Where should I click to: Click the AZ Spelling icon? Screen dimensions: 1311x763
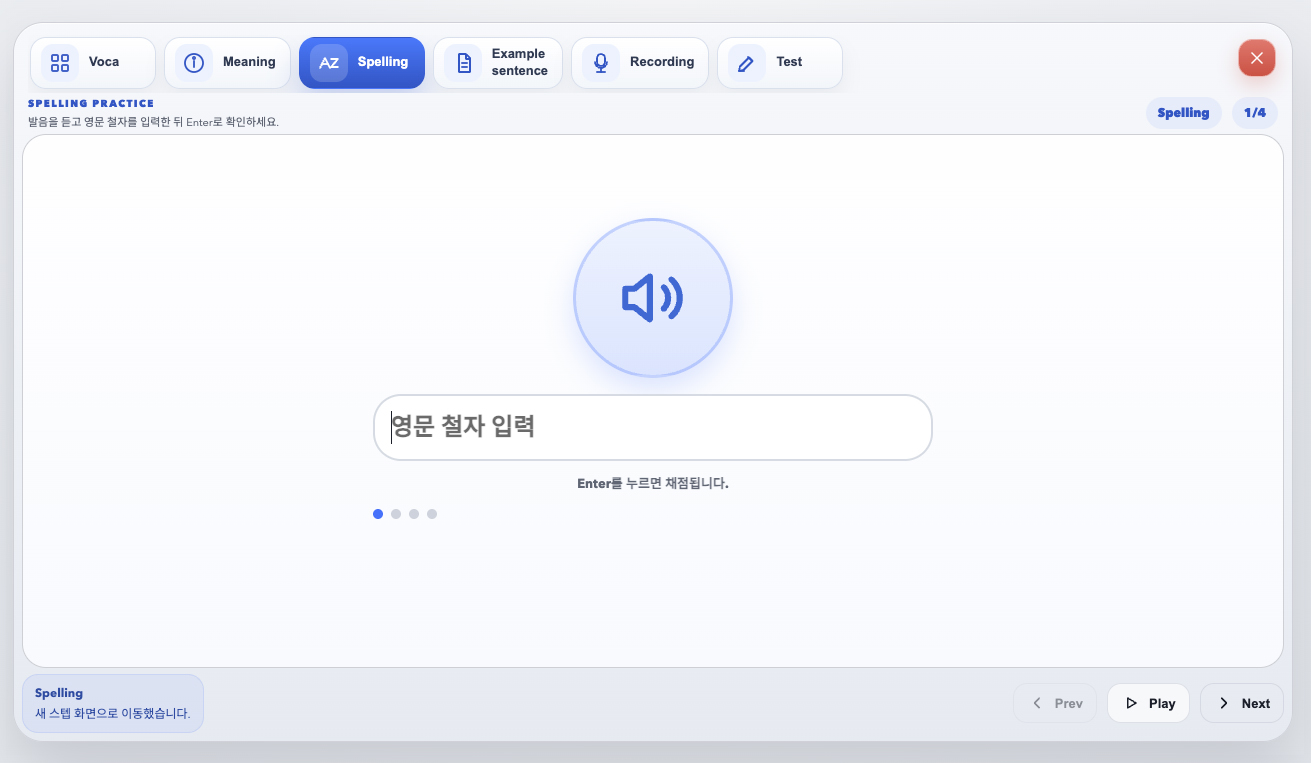click(329, 63)
